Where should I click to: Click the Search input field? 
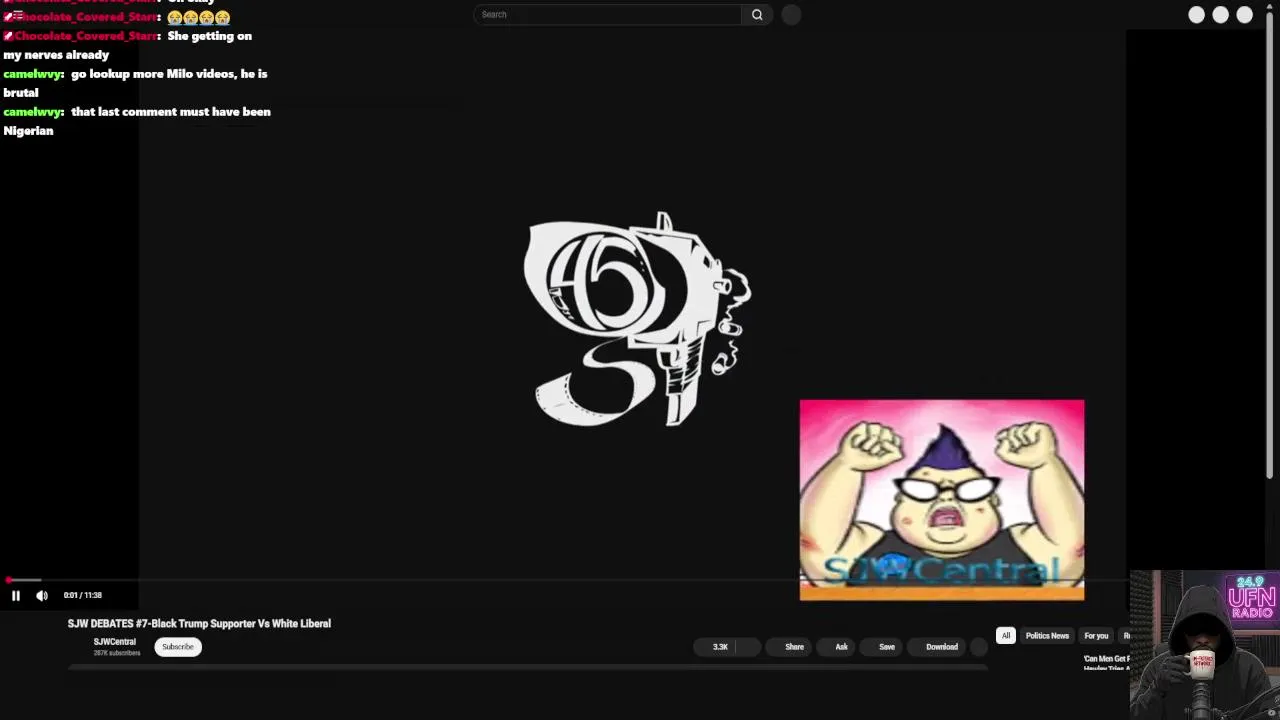coord(607,14)
